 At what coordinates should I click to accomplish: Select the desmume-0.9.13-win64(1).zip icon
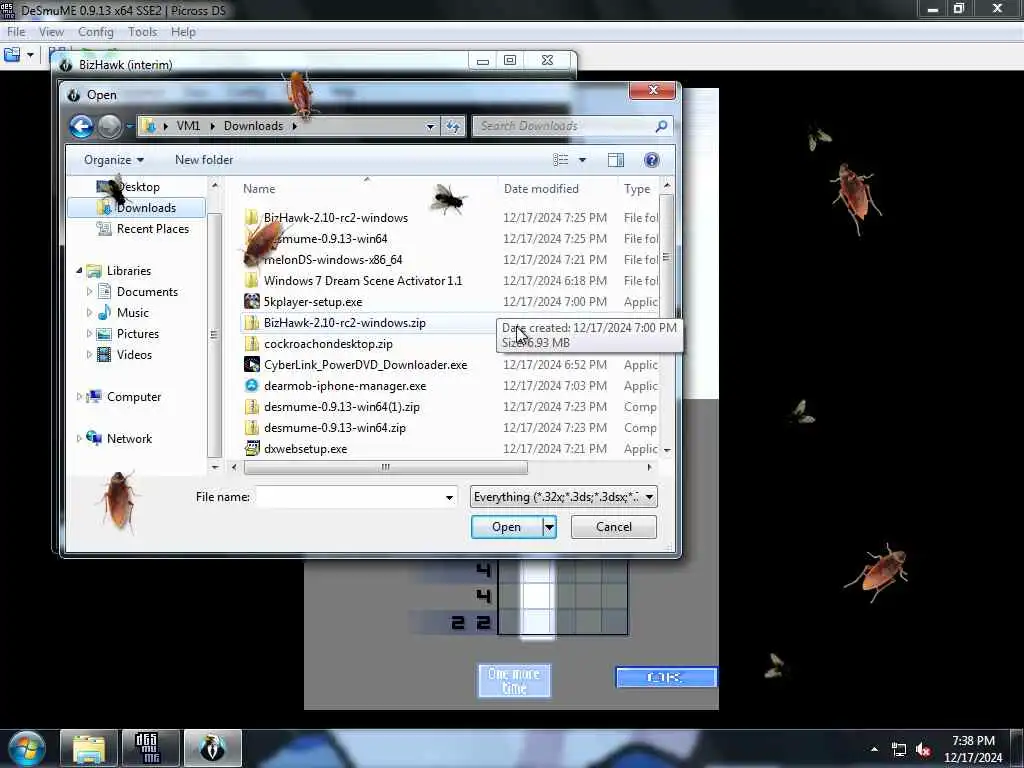click(x=251, y=407)
